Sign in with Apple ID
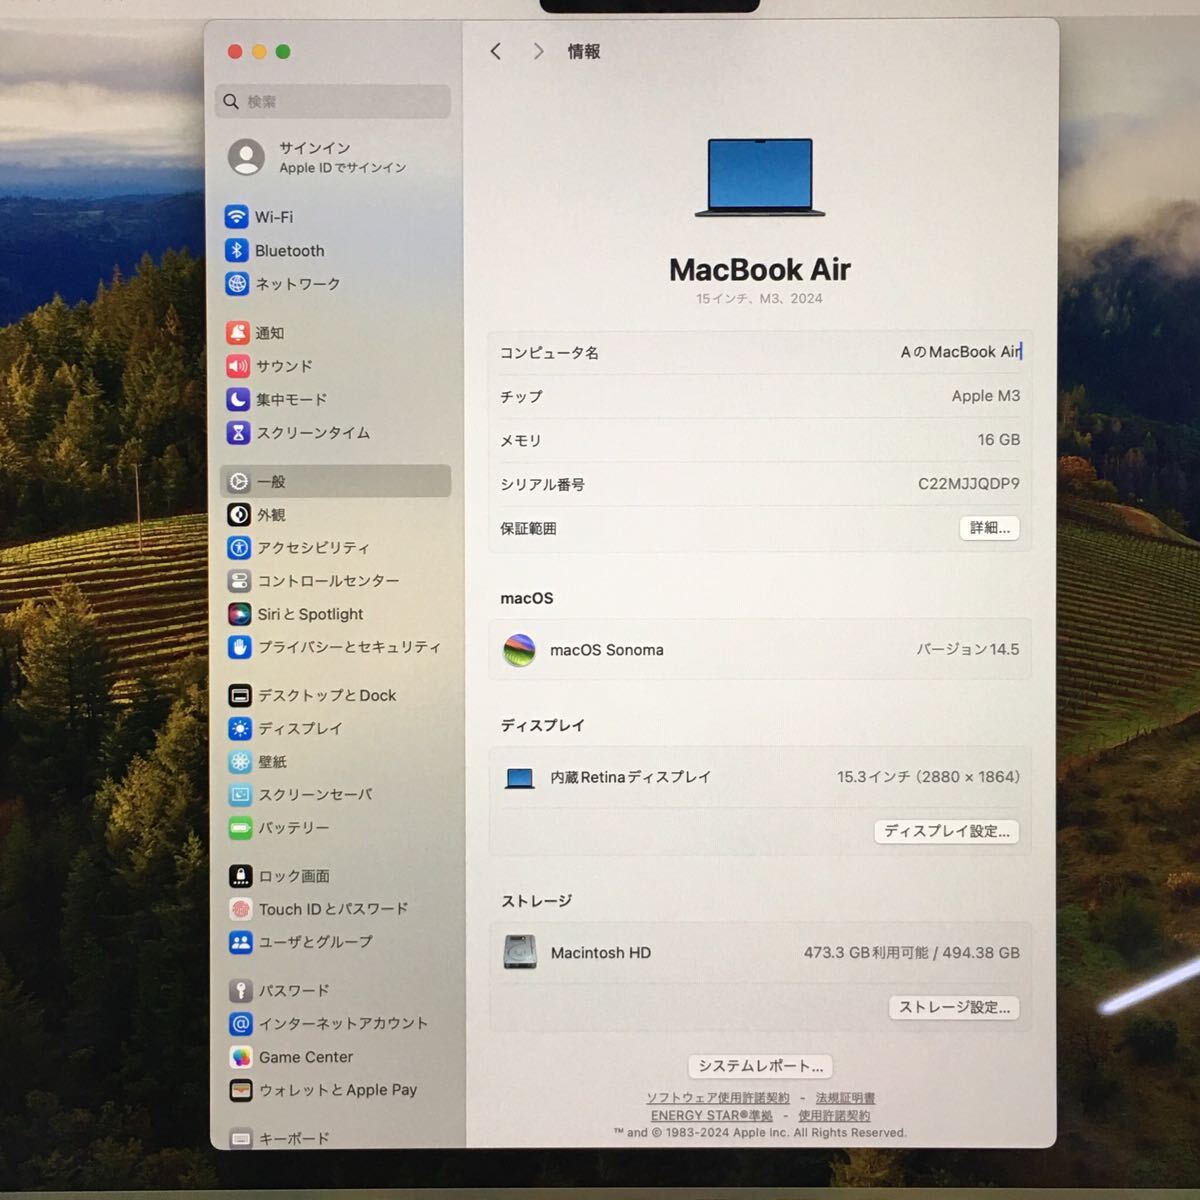This screenshot has height=1200, width=1200. 317,157
